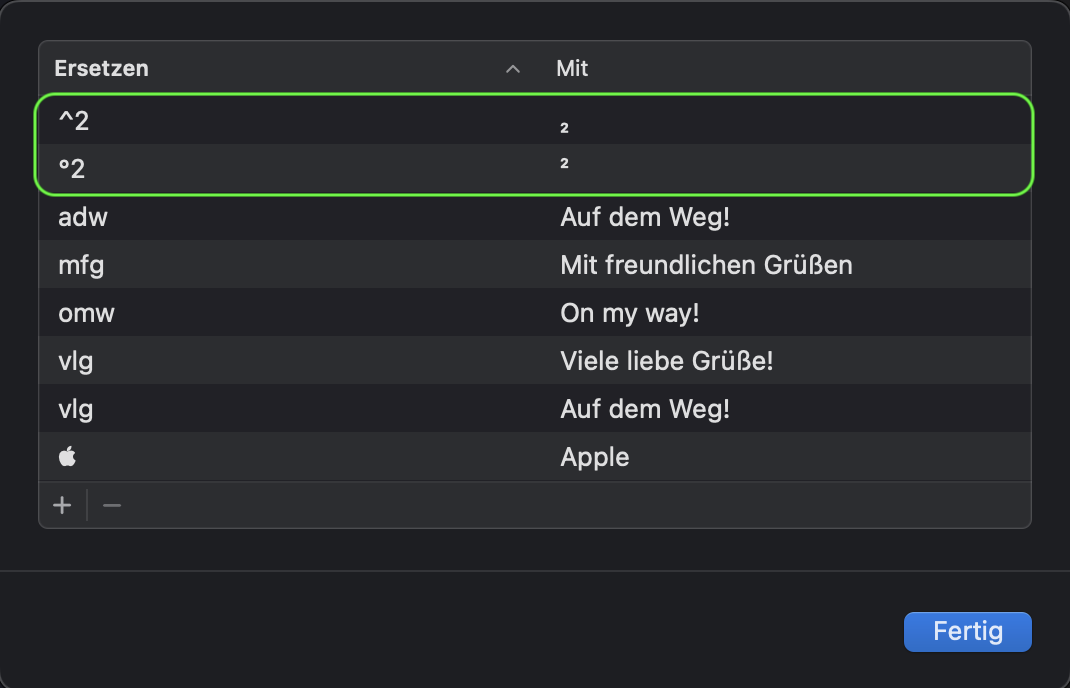Click 'Auf dem Weg!' in the adw row
1070x688 pixels.
[x=645, y=217]
